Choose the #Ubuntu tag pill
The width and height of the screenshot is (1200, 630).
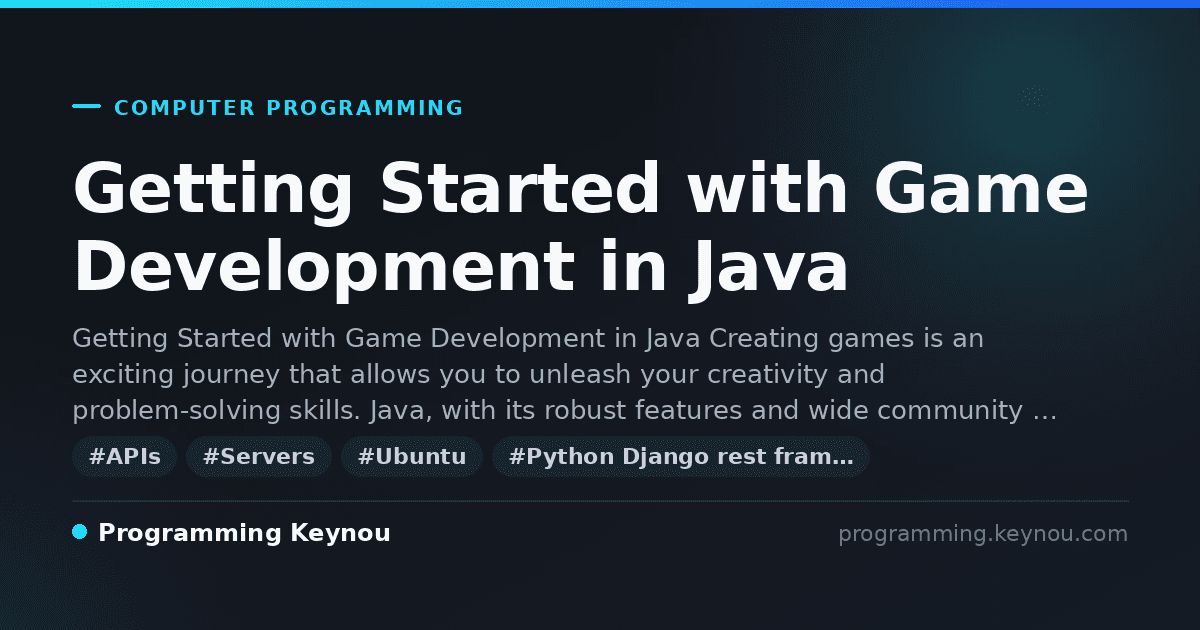[412, 457]
